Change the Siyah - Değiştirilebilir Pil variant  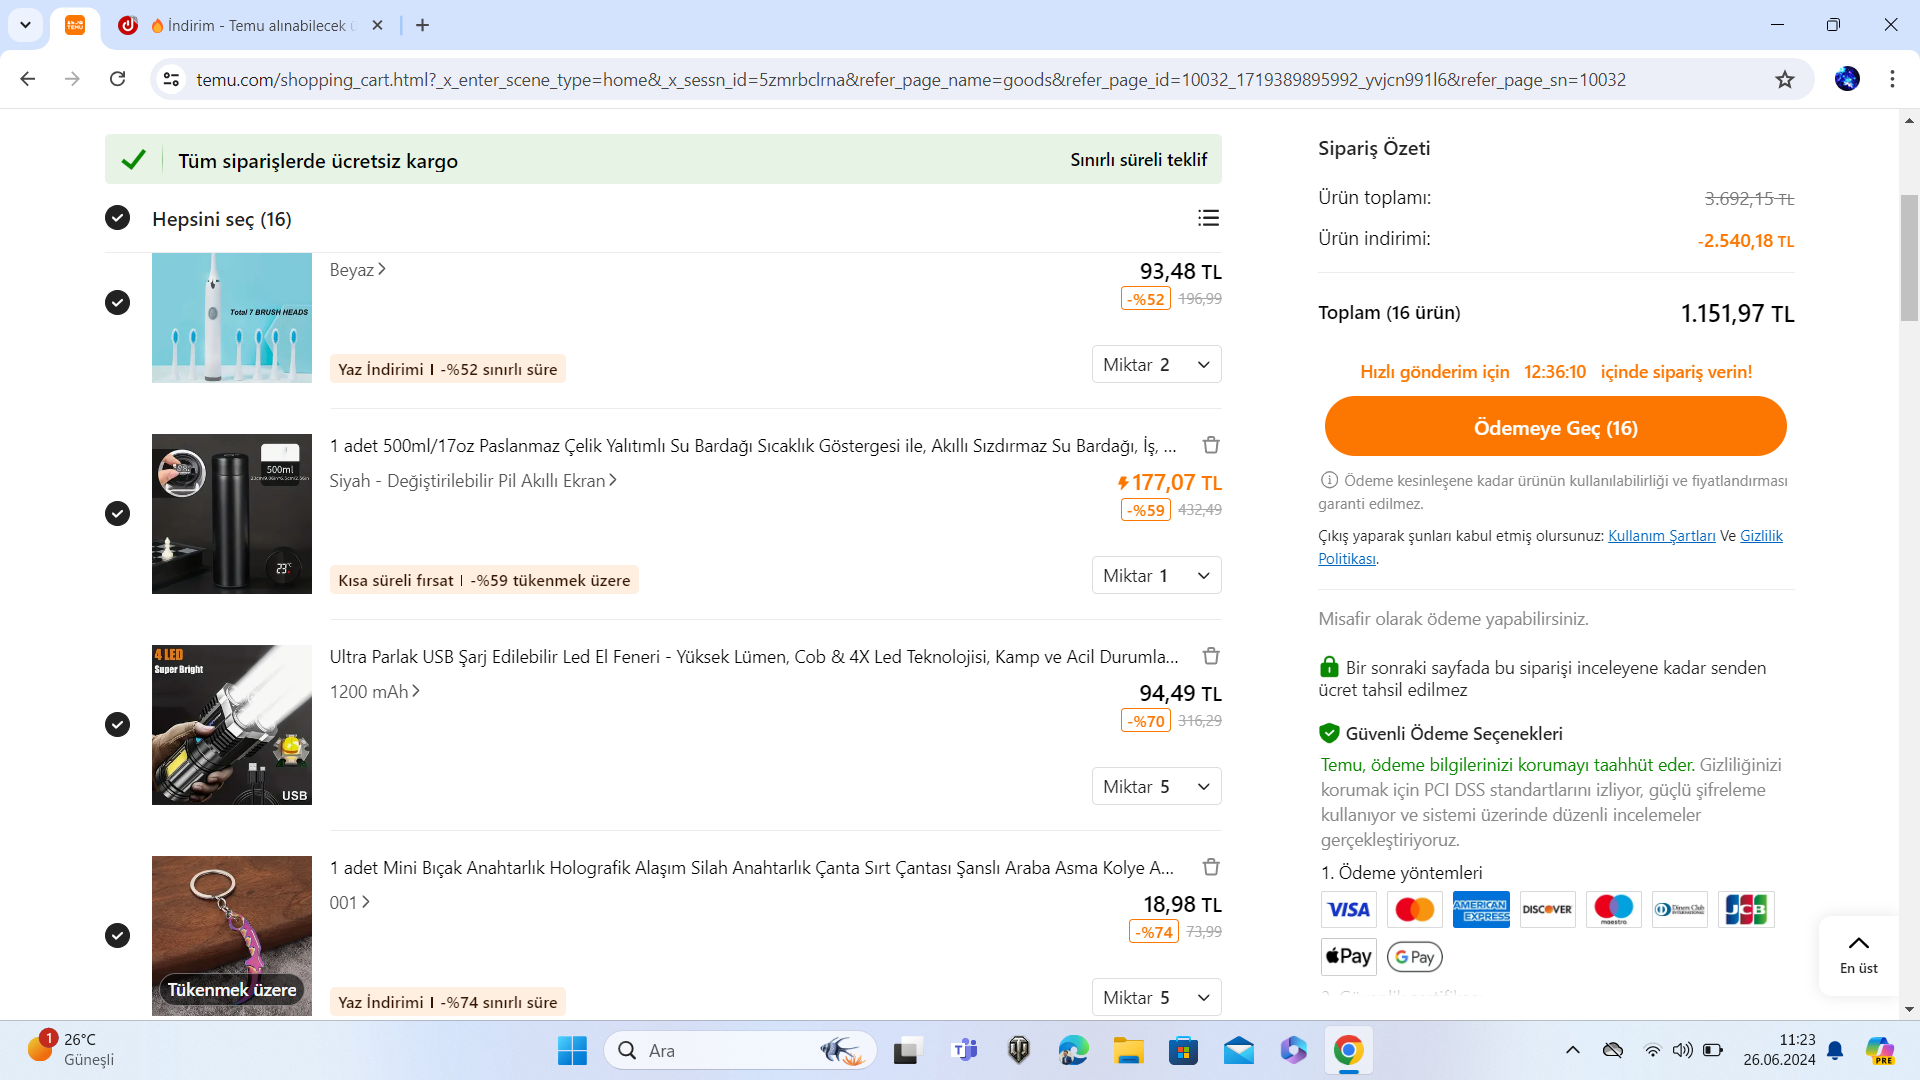click(x=473, y=481)
